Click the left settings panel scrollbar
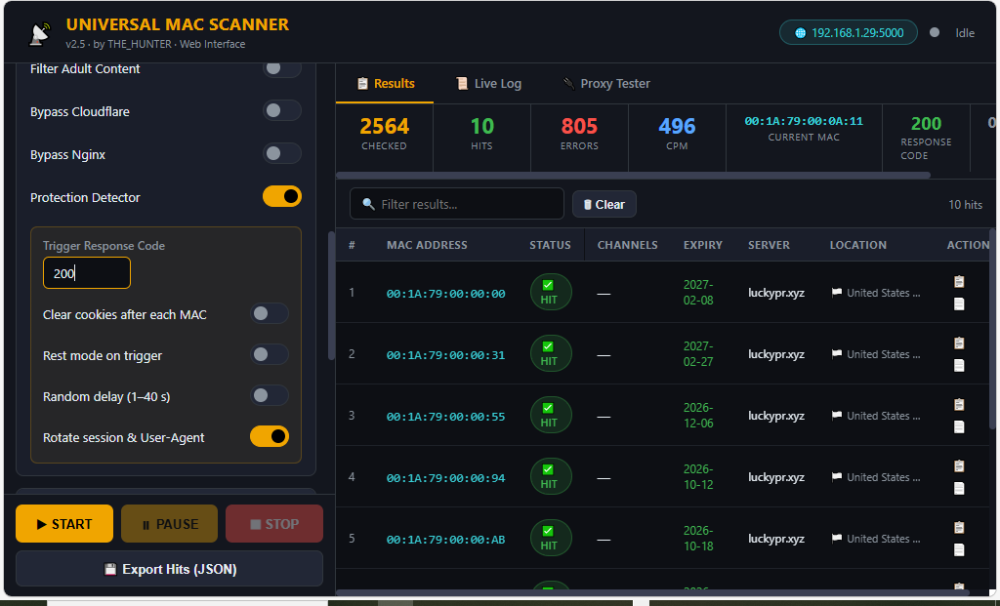 click(331, 297)
